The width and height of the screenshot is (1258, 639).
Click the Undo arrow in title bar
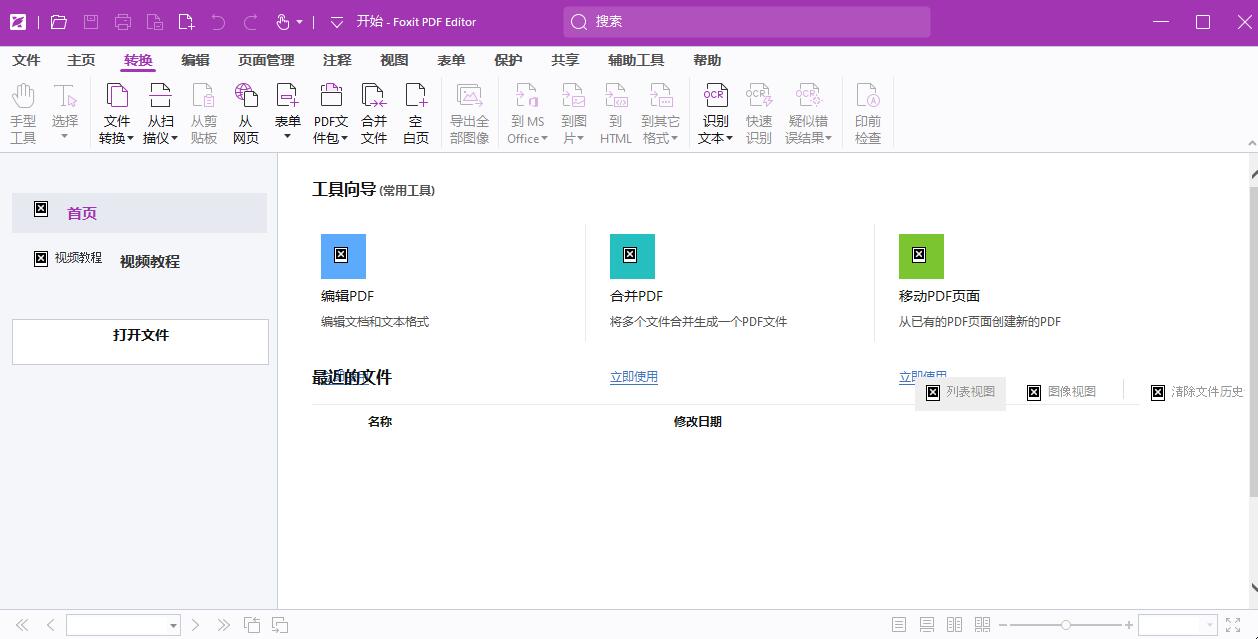[x=218, y=22]
